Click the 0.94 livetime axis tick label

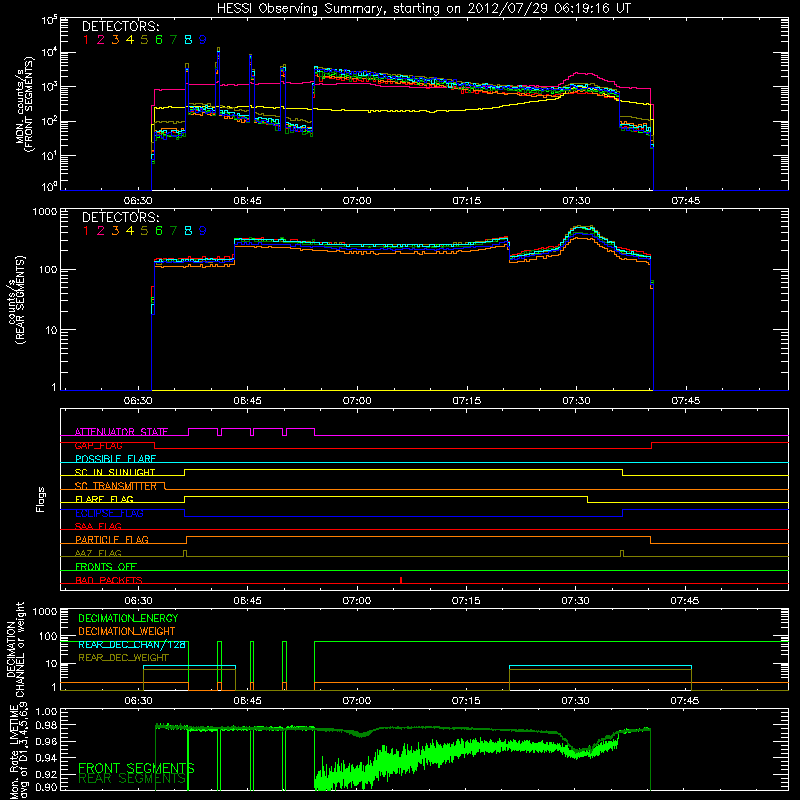click(46, 758)
